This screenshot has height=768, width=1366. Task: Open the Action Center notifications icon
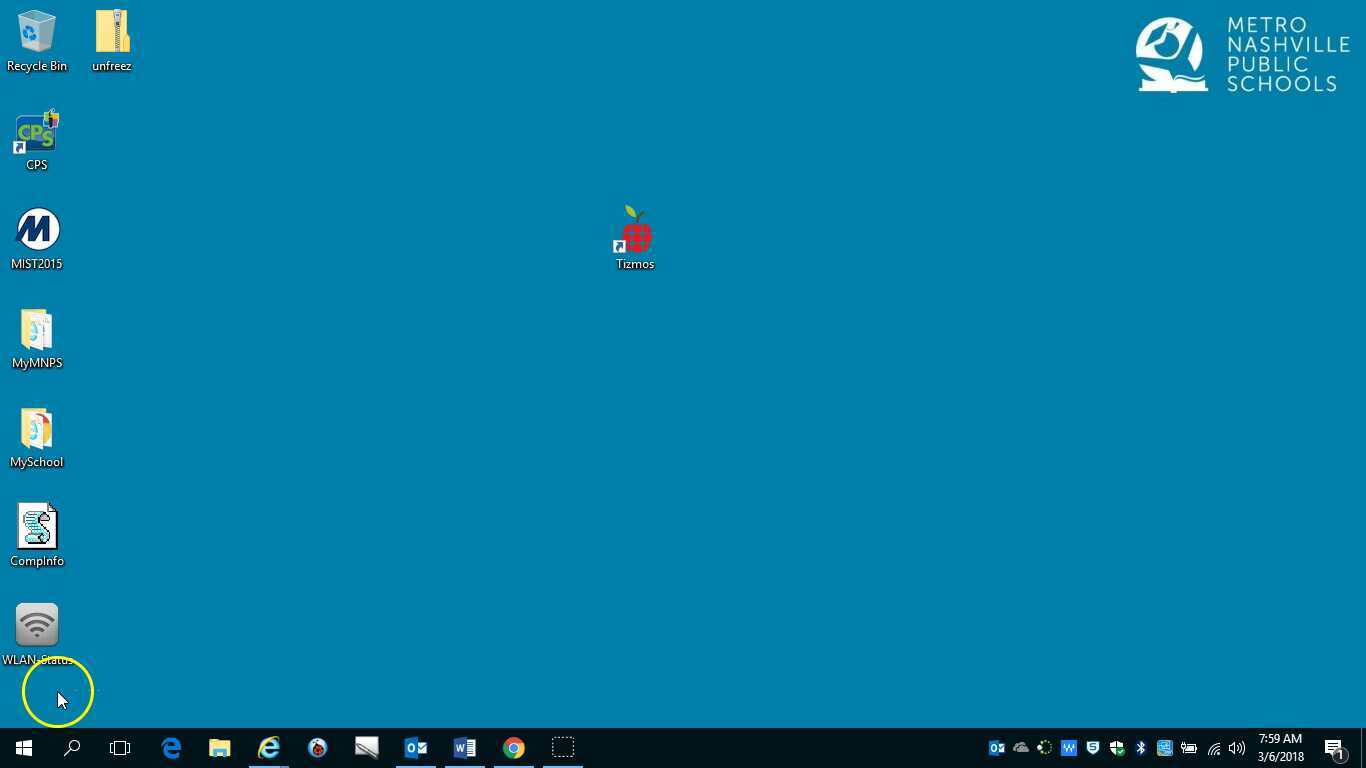pos(1334,748)
